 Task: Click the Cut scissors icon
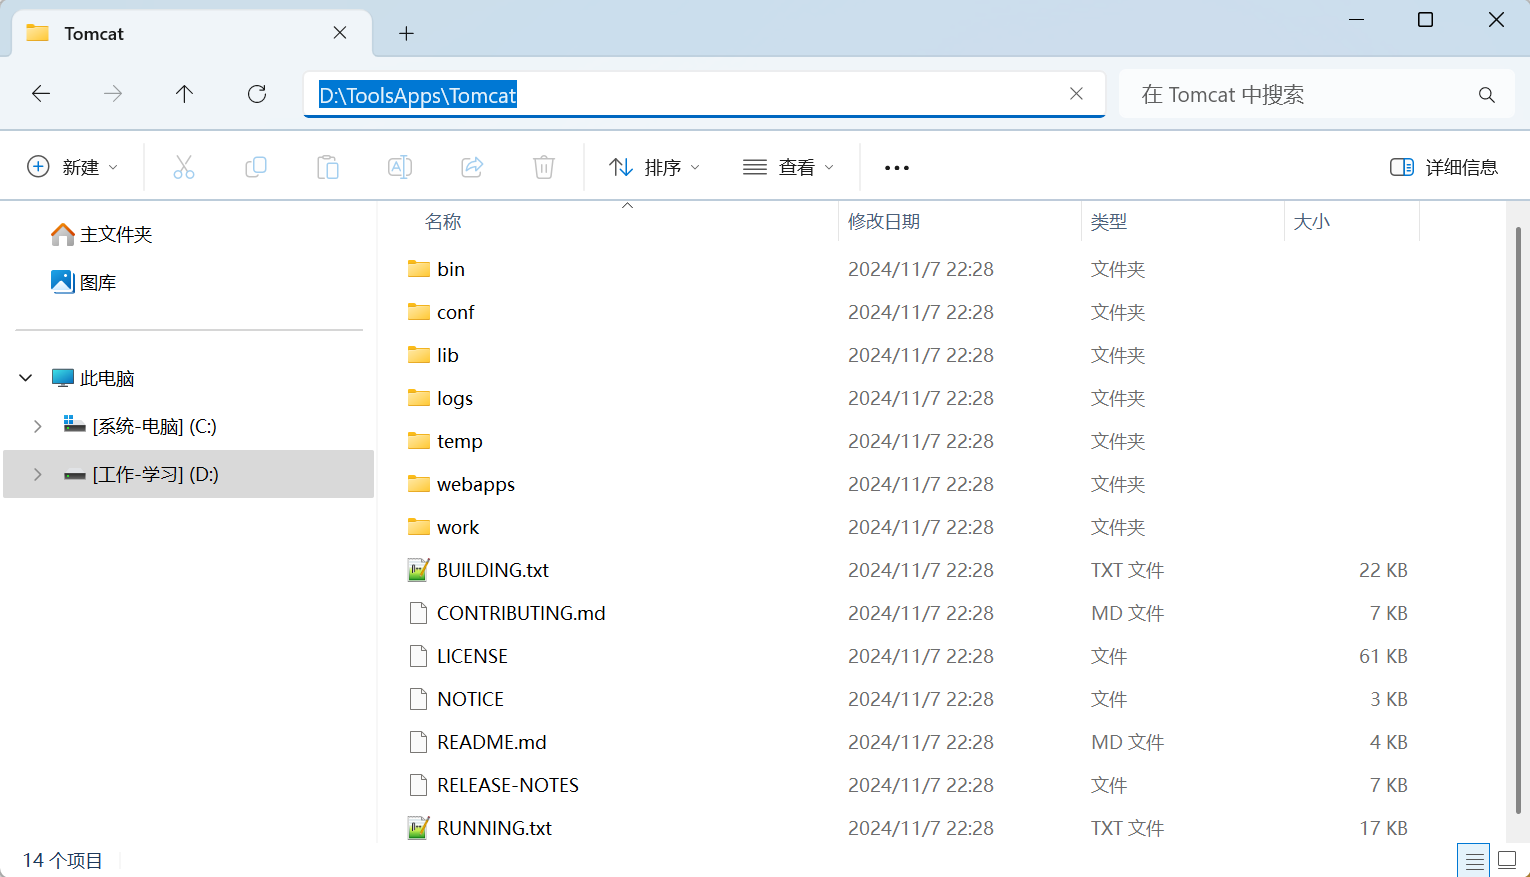point(184,167)
